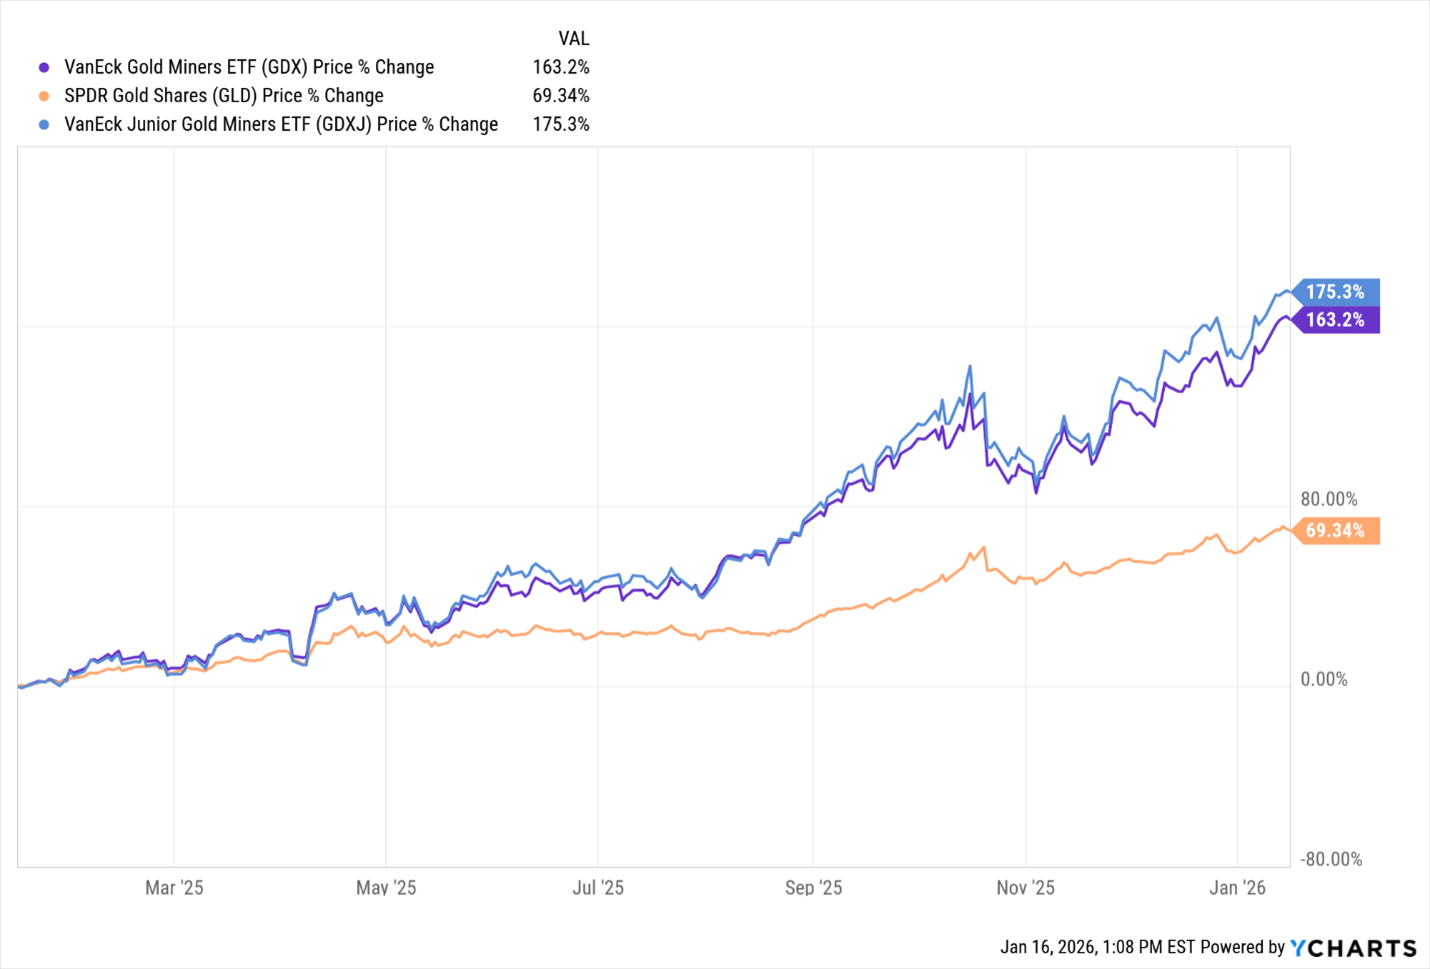The image size is (1430, 969).
Task: Click the Mar '25 x-axis label
Action: [x=174, y=888]
